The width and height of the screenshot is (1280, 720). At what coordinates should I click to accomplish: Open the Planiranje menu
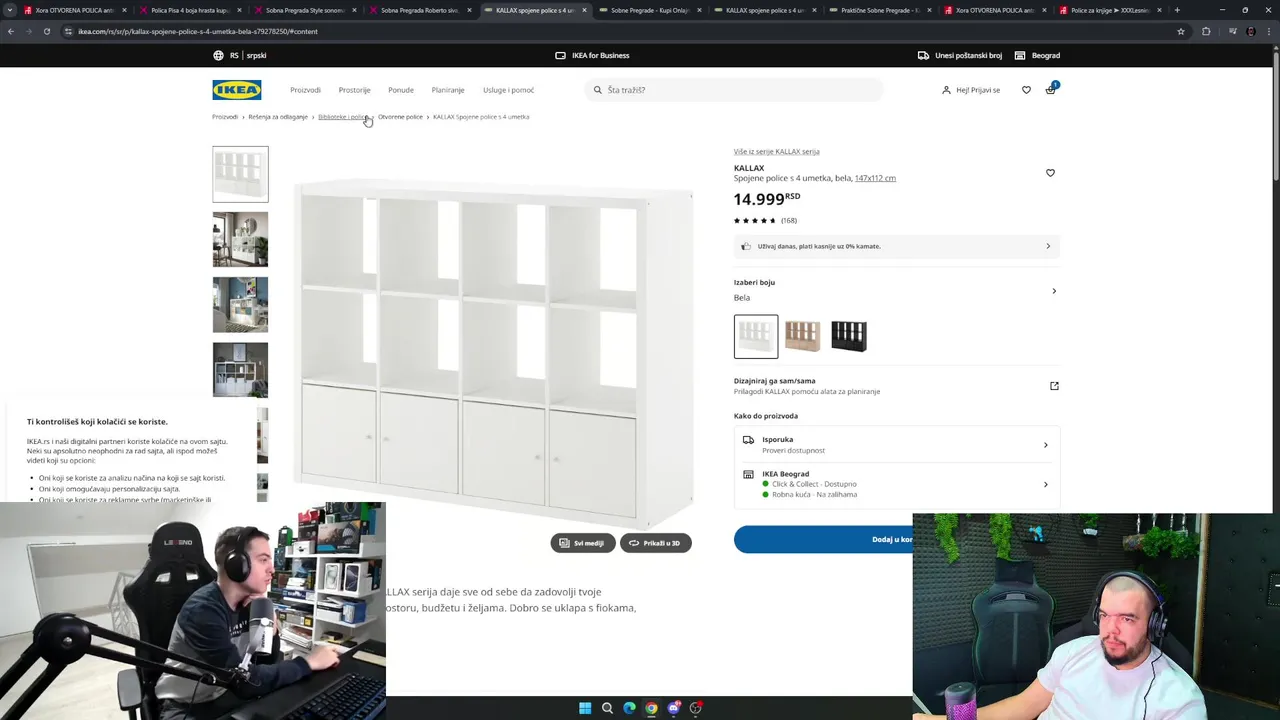(x=448, y=90)
